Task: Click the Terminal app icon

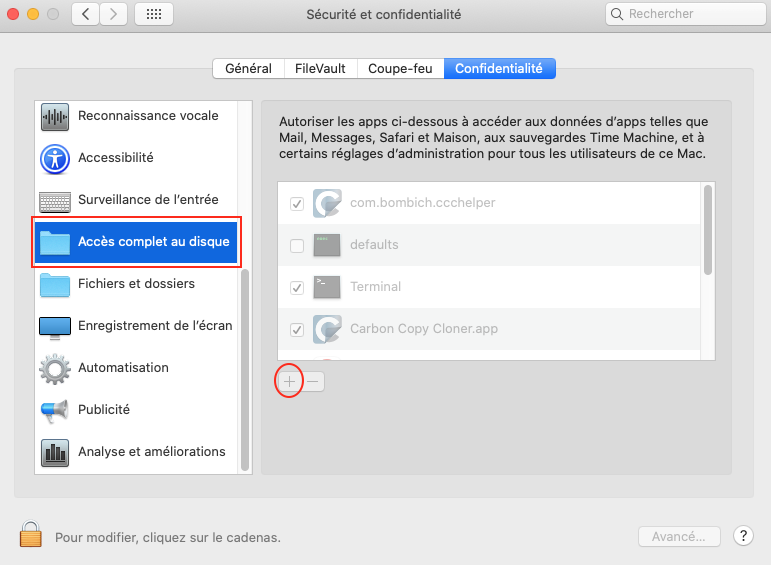Action: 327,287
